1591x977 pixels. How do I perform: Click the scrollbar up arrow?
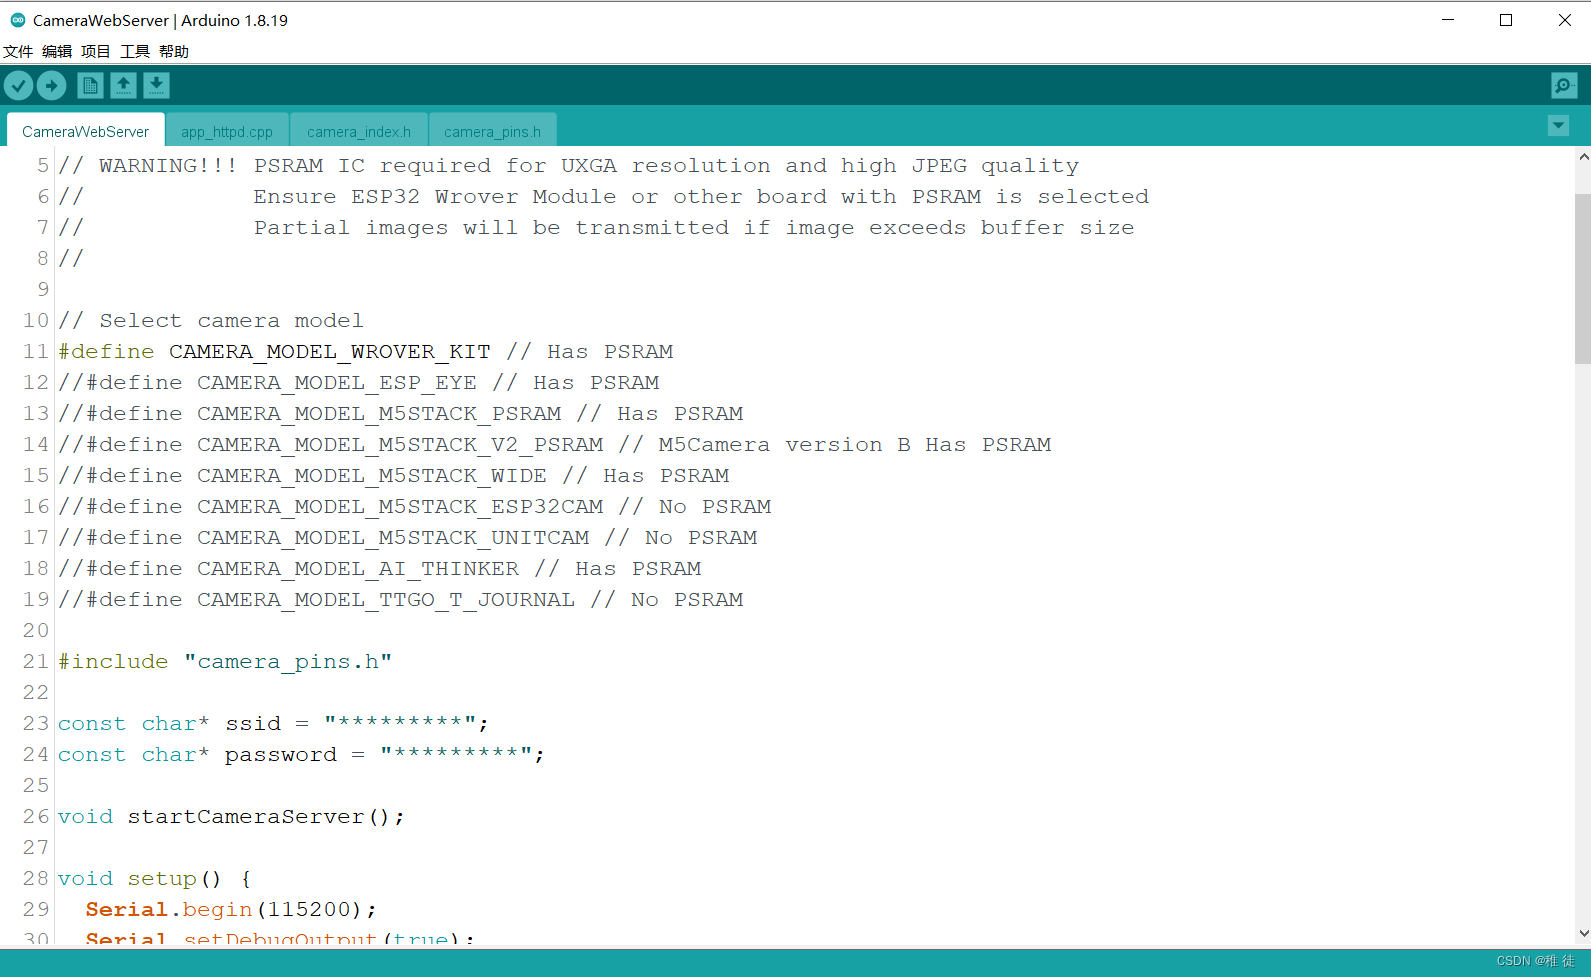(x=1583, y=157)
